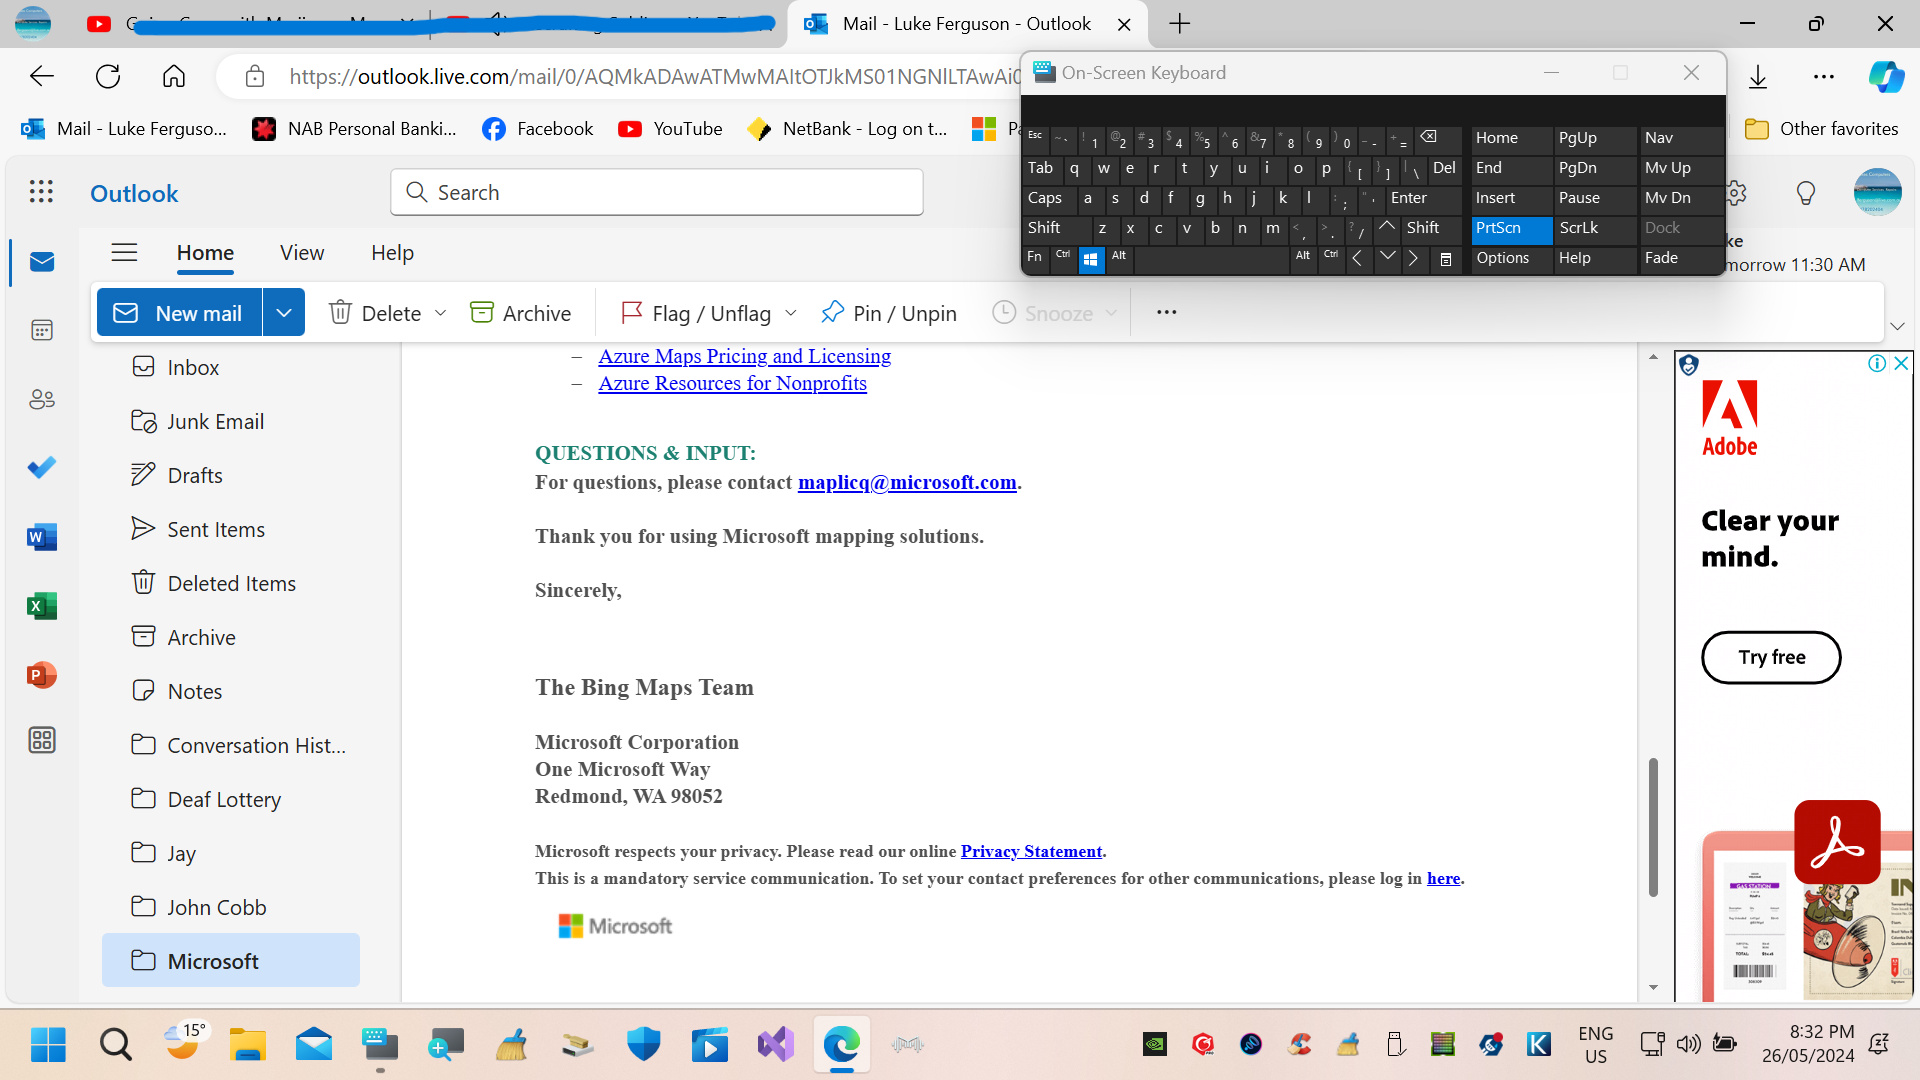Screen dimensions: 1920x1080
Task: Open the Tips lightbulb icon
Action: (1806, 193)
